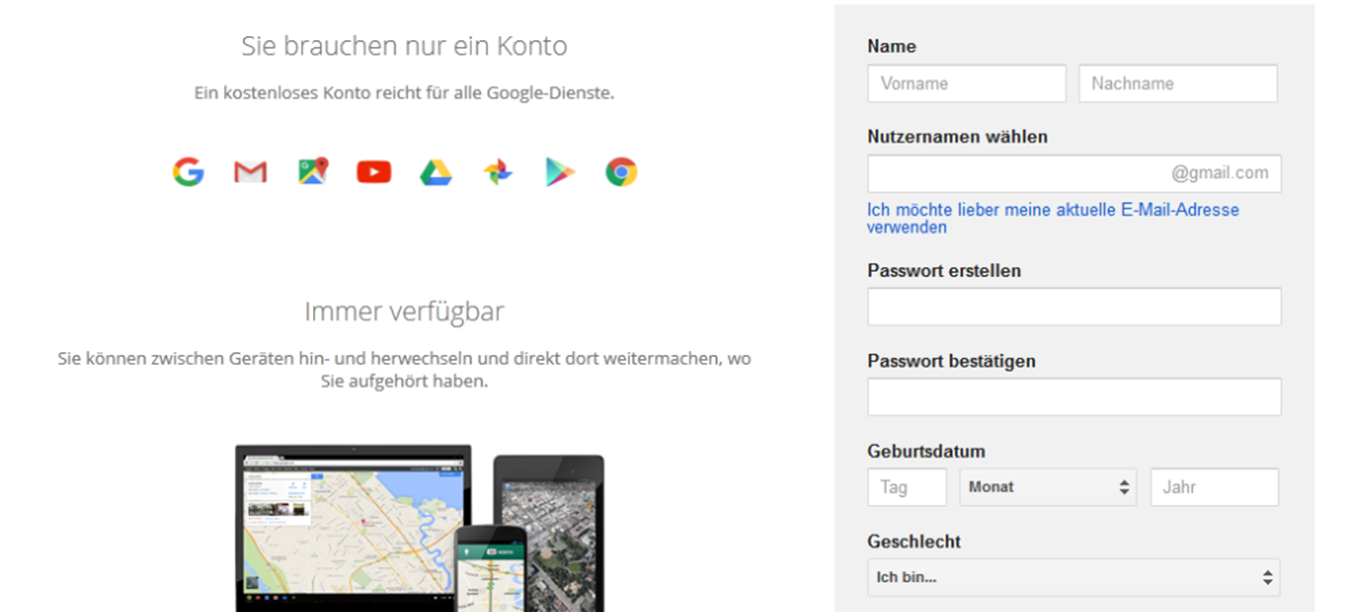This screenshot has width=1351, height=612.
Task: Select the Gmail icon
Action: click(249, 171)
